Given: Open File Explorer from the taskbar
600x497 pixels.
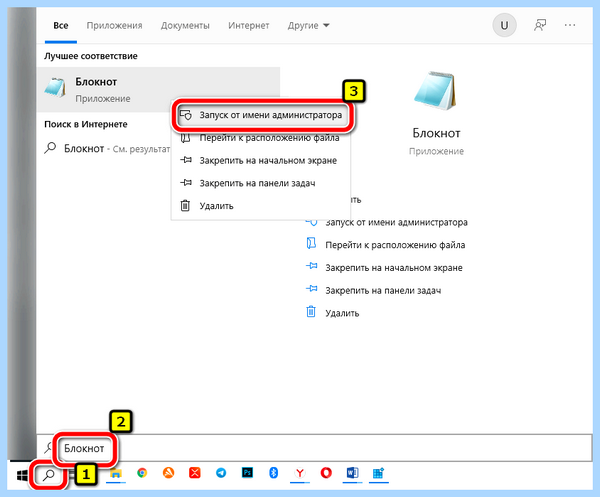Looking at the screenshot, I should (x=116, y=474).
